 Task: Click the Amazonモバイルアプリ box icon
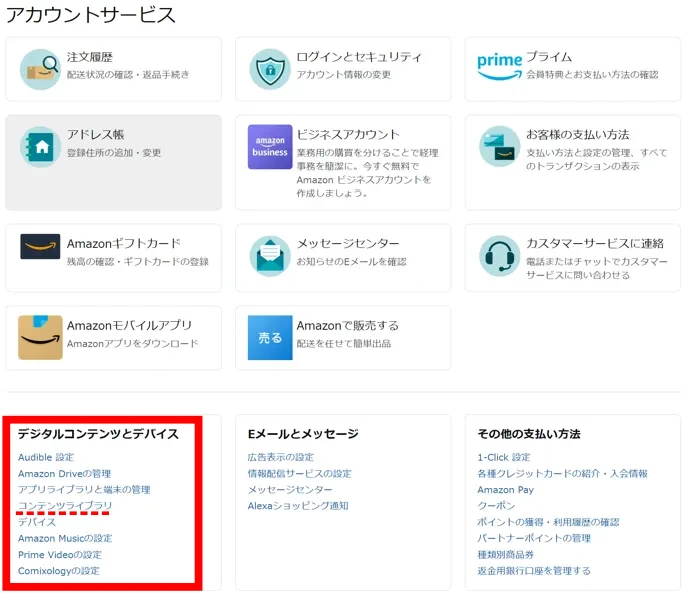coord(40,337)
